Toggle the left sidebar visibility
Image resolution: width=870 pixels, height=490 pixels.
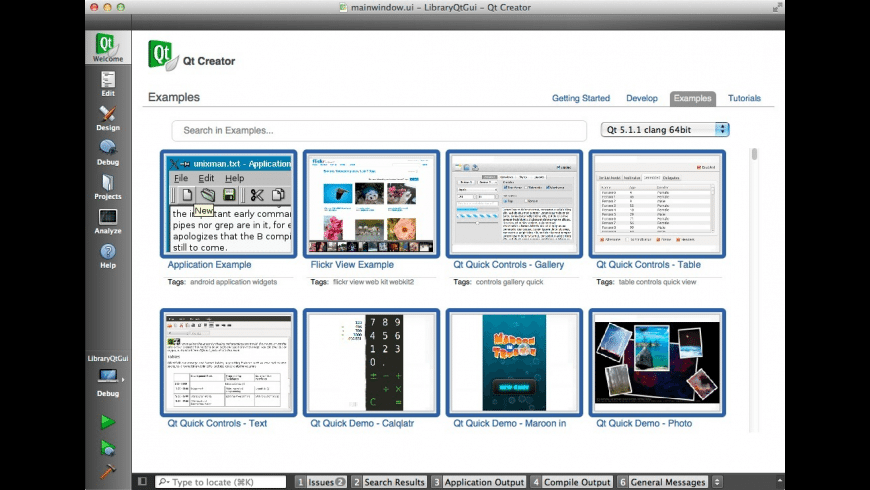click(142, 482)
